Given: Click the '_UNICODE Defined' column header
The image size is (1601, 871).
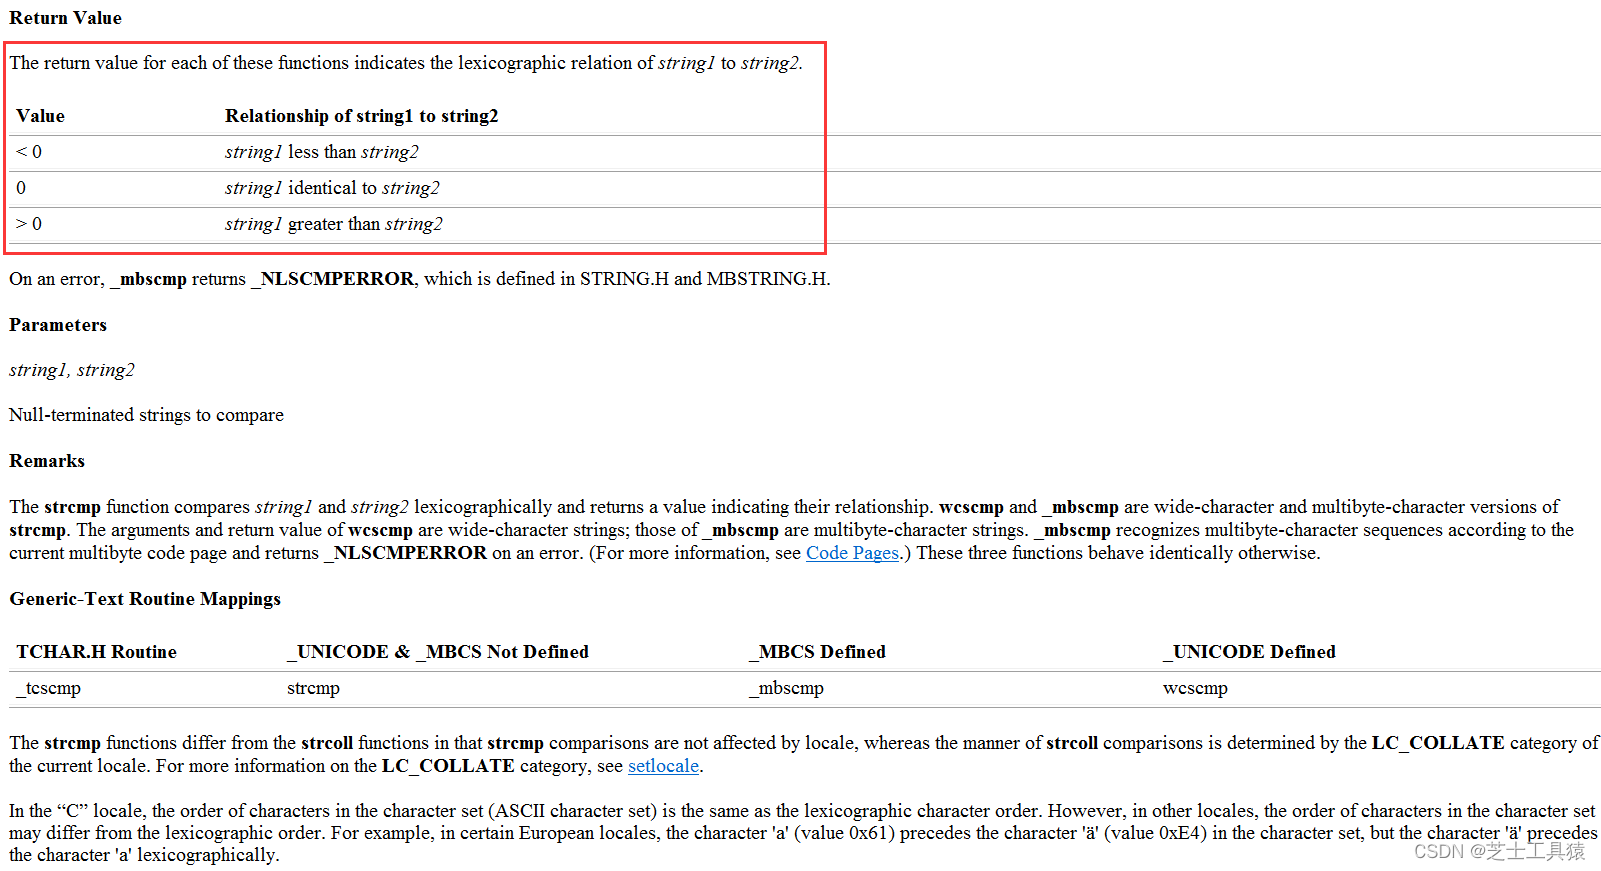Looking at the screenshot, I should pos(1249,652).
